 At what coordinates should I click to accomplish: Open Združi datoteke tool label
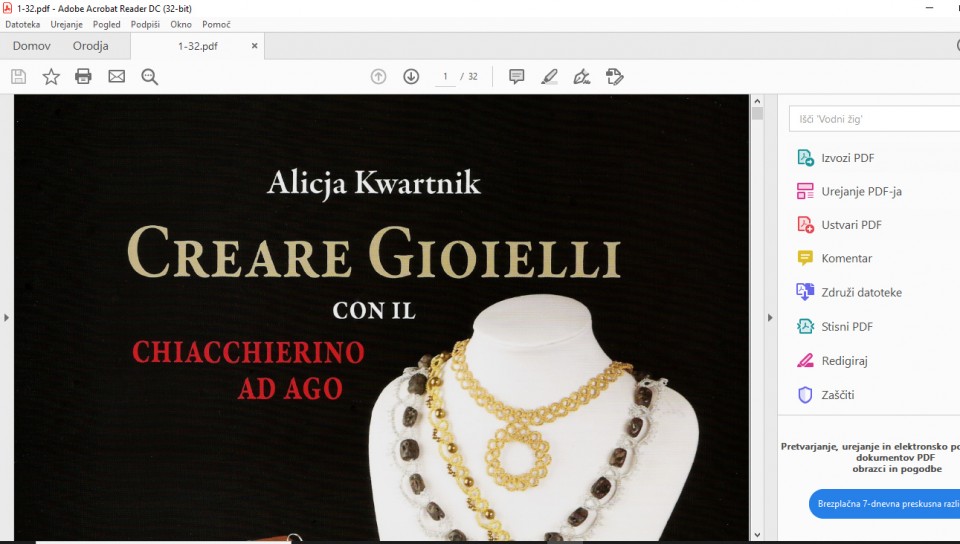(x=861, y=292)
